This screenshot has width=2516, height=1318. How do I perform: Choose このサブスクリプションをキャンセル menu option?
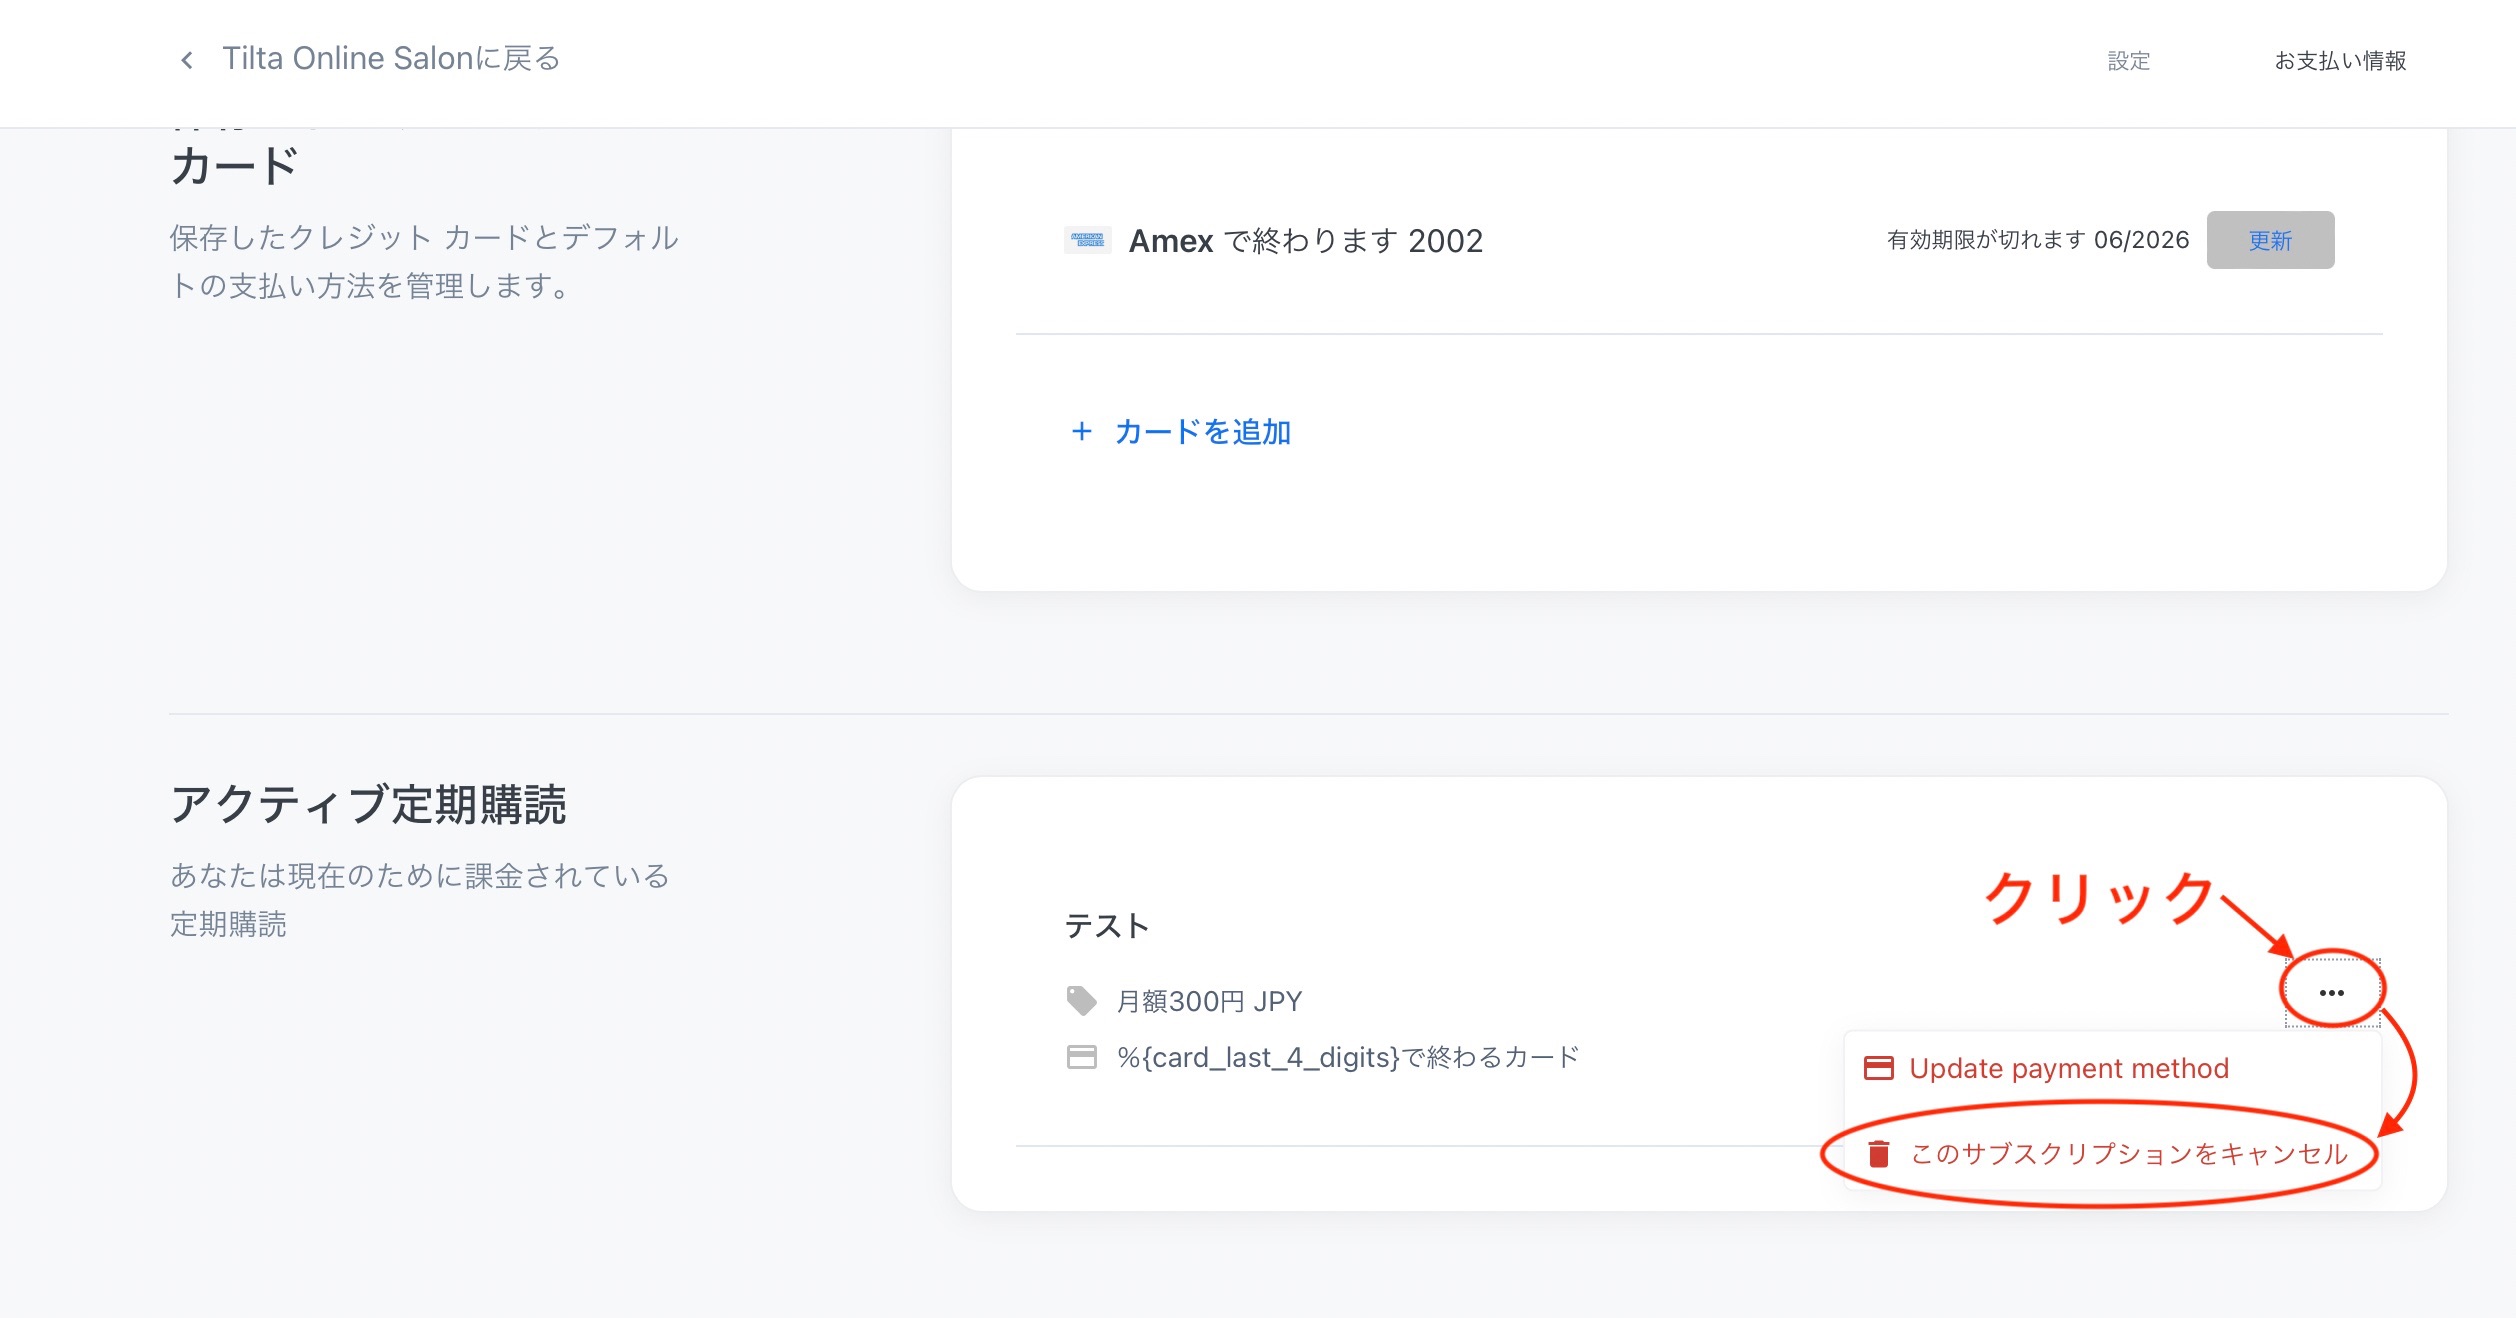[2128, 1154]
